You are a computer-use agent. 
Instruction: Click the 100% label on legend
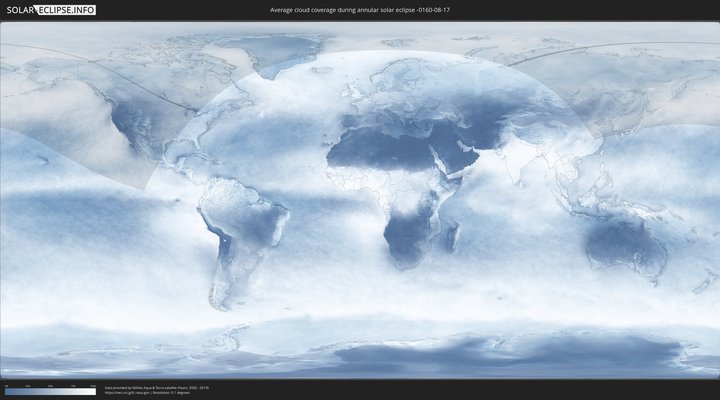(93, 385)
